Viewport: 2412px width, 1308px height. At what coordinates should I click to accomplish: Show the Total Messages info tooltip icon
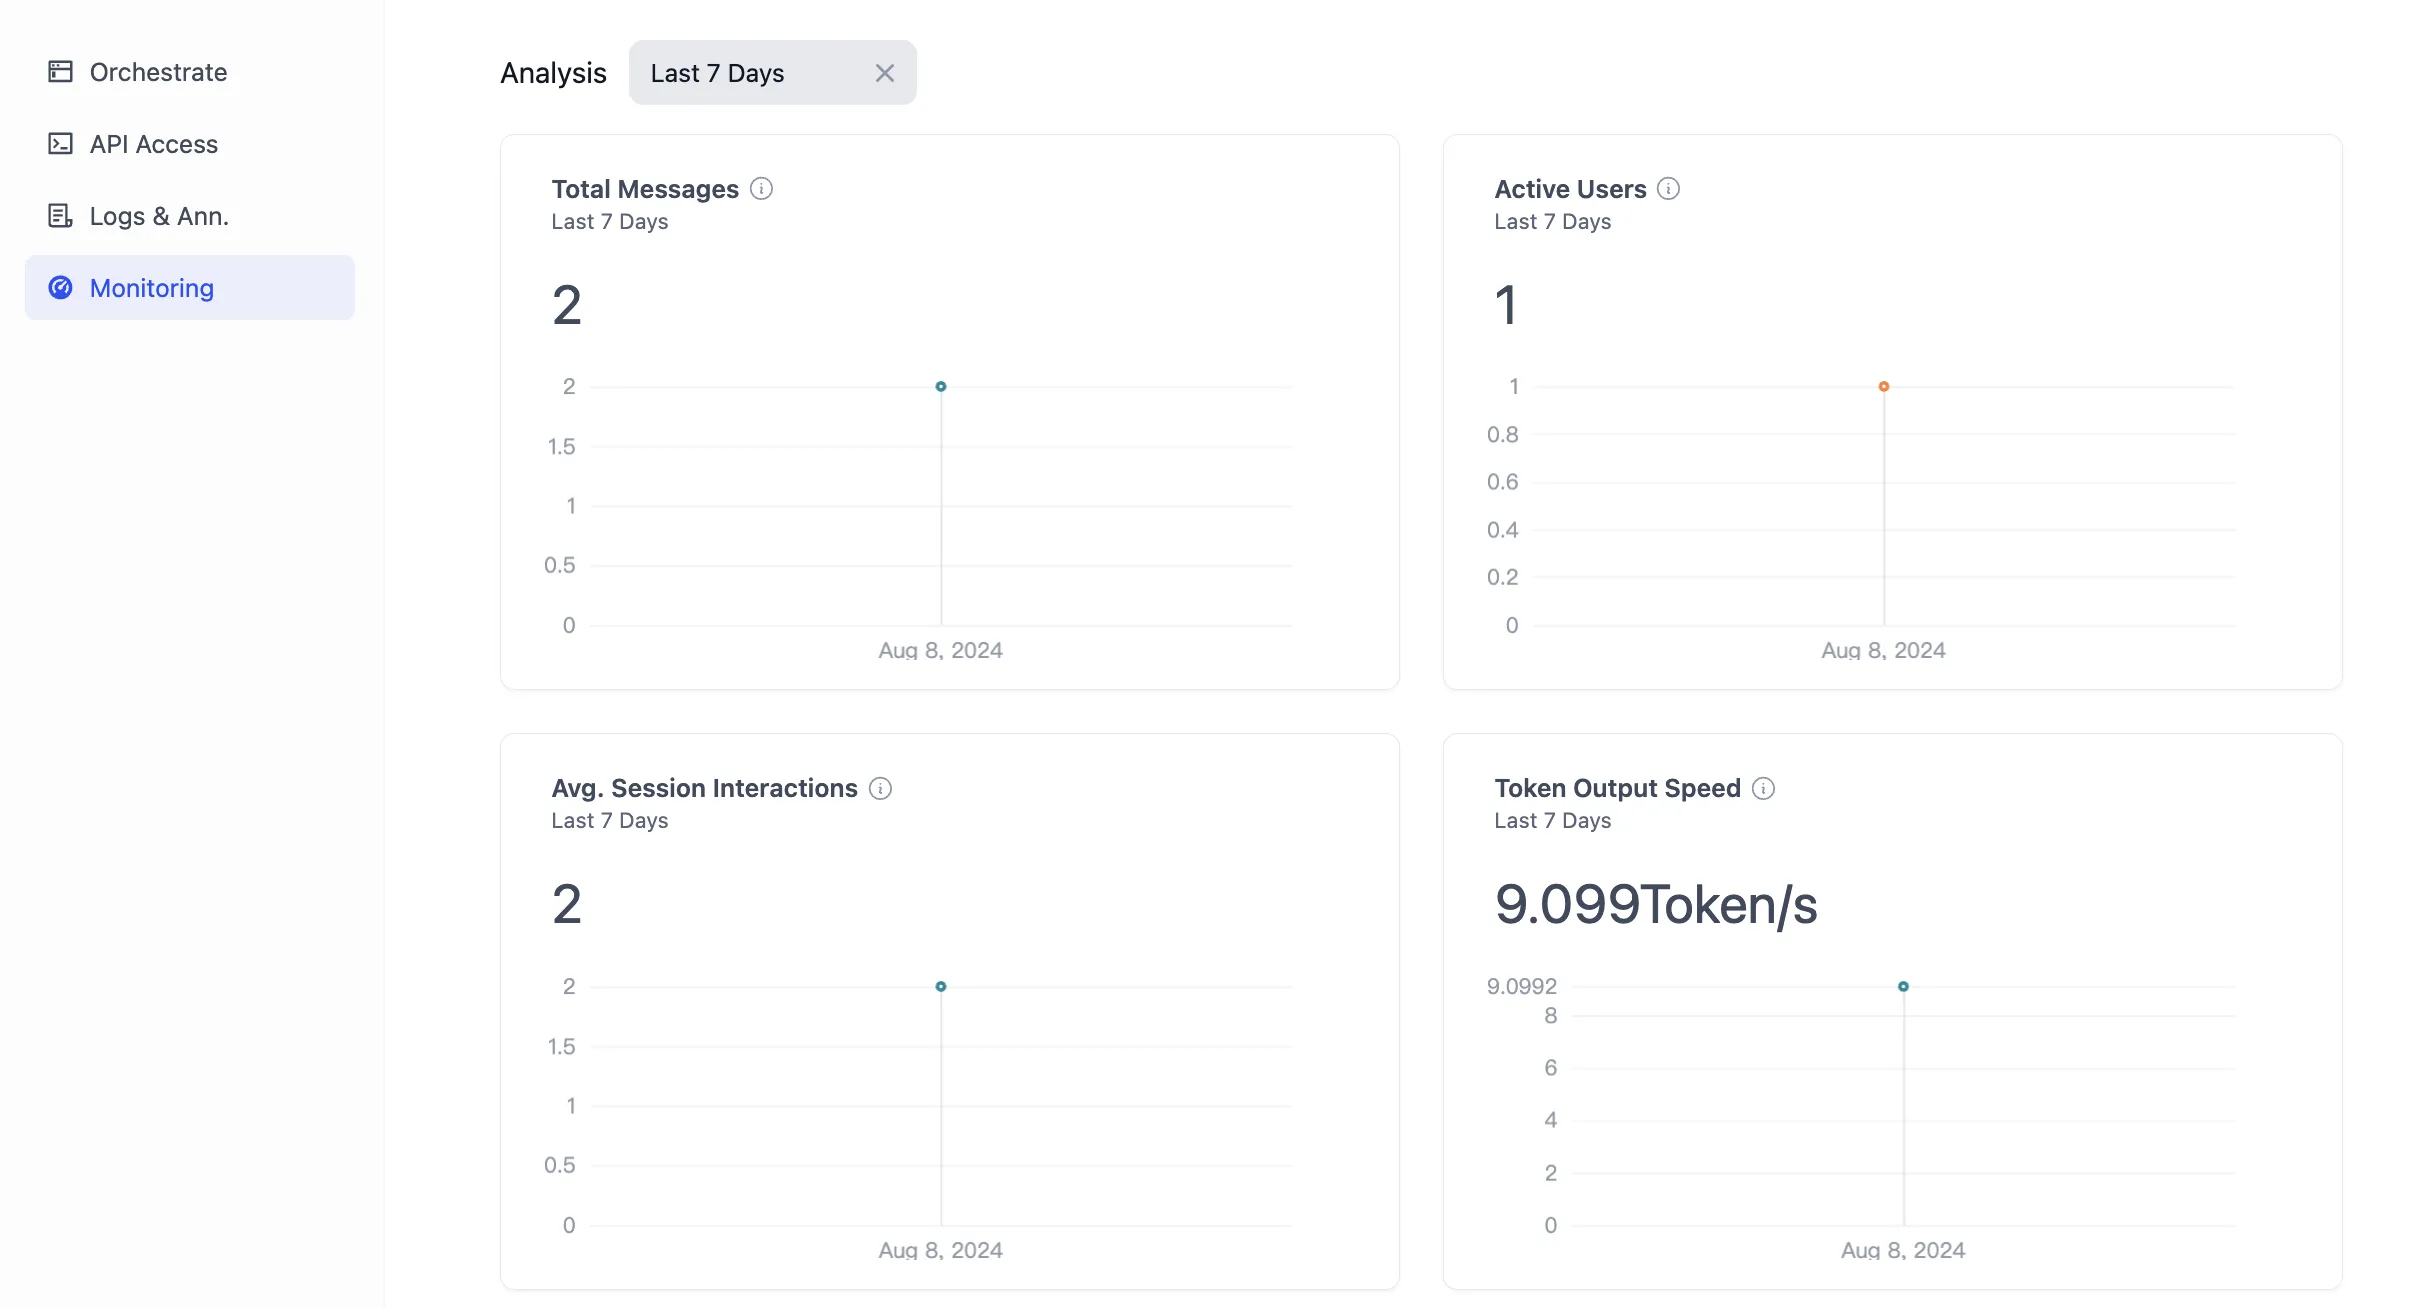coord(761,189)
